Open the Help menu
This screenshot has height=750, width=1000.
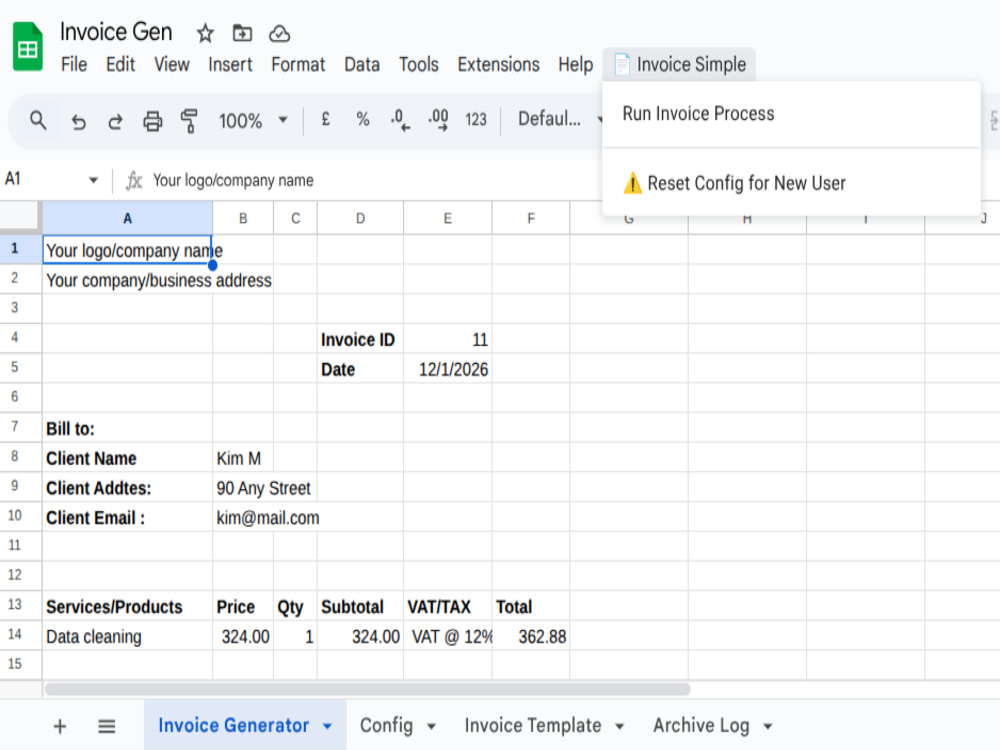tap(575, 64)
